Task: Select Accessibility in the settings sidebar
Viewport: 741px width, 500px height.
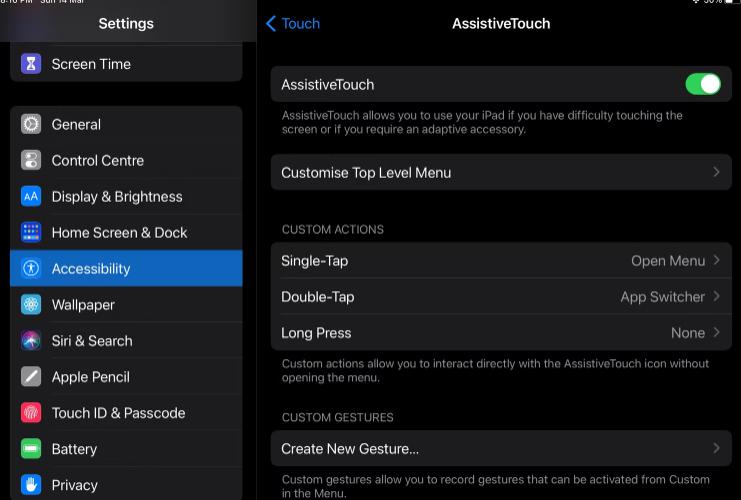Action: pyautogui.click(x=126, y=268)
